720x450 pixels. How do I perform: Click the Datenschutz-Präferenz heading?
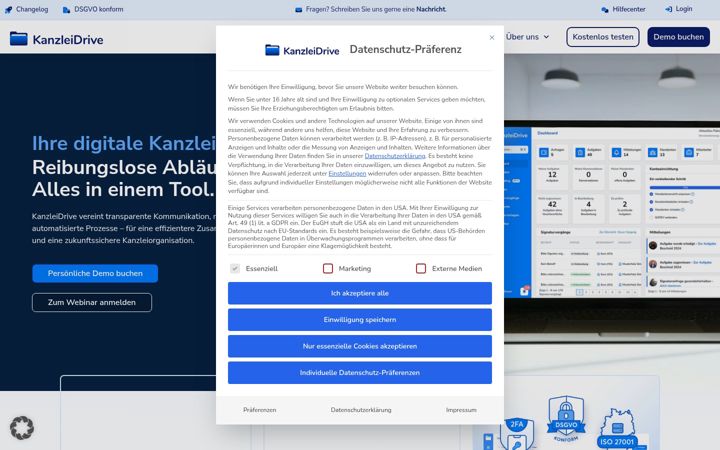[405, 49]
